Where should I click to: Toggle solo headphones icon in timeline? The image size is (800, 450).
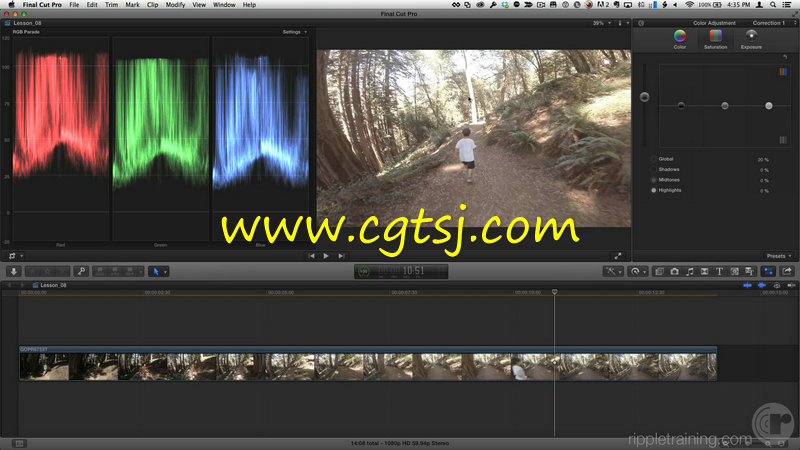click(x=777, y=285)
